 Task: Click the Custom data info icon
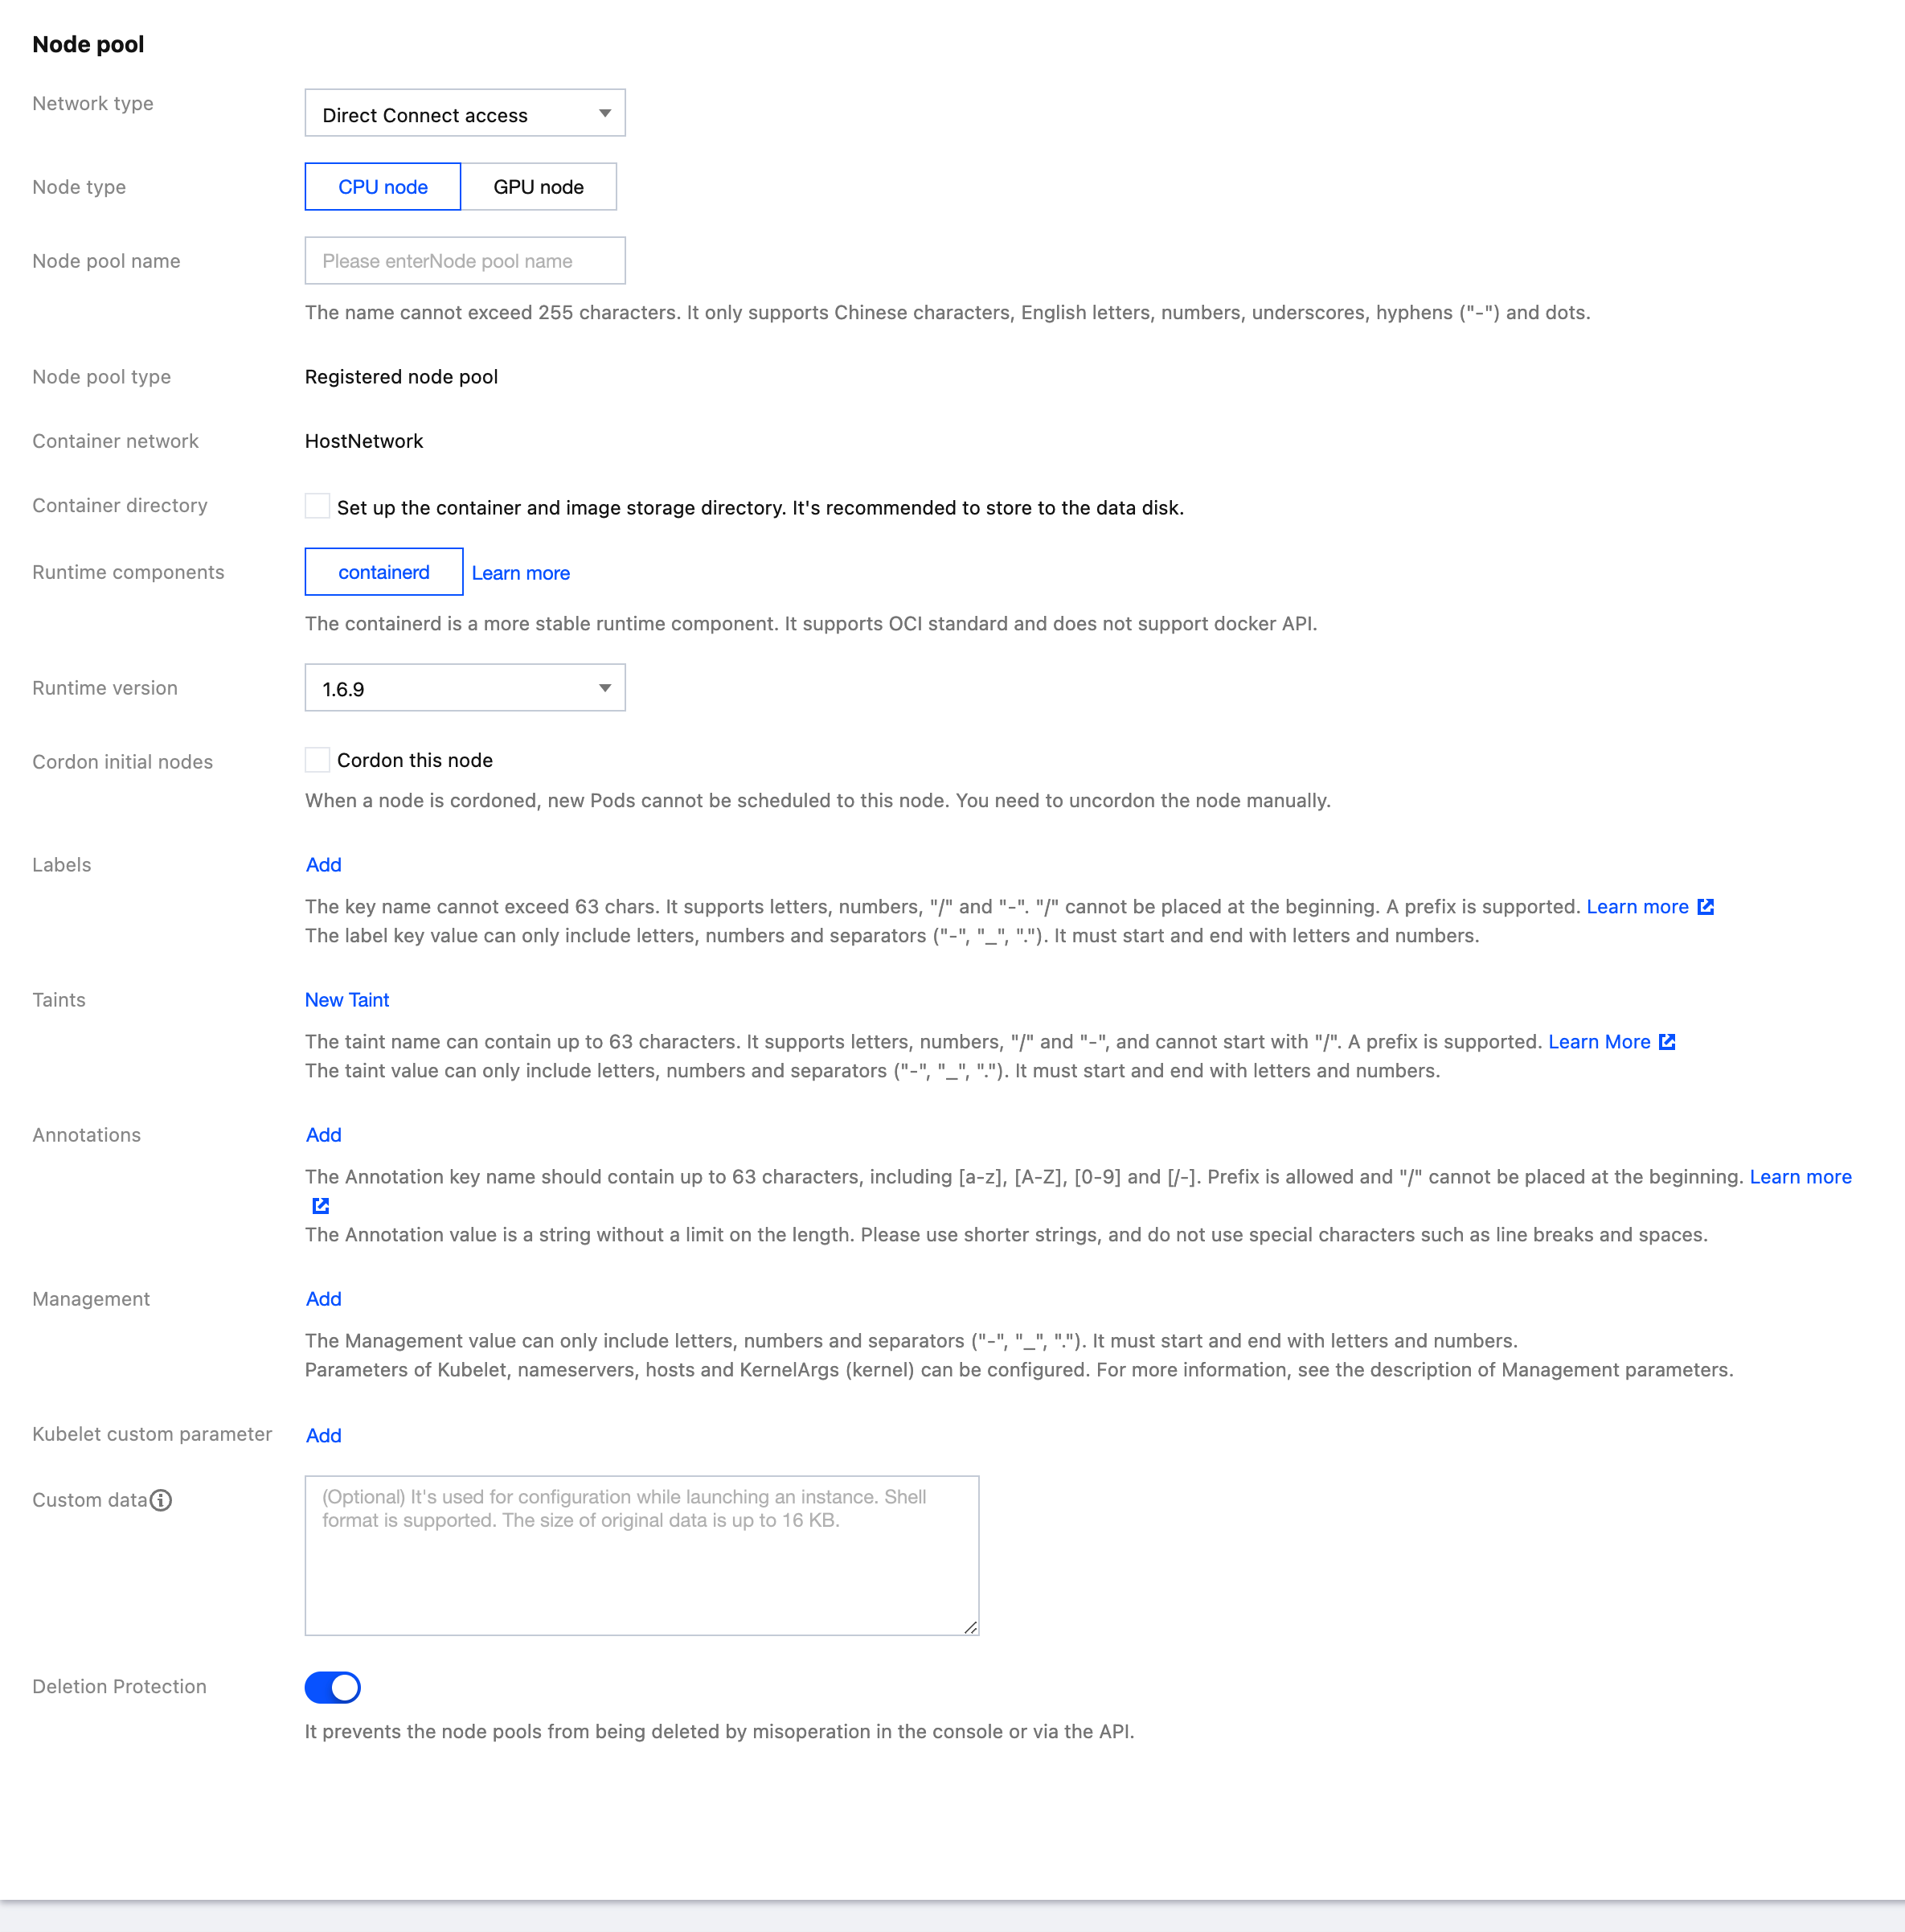pyautogui.click(x=161, y=1500)
